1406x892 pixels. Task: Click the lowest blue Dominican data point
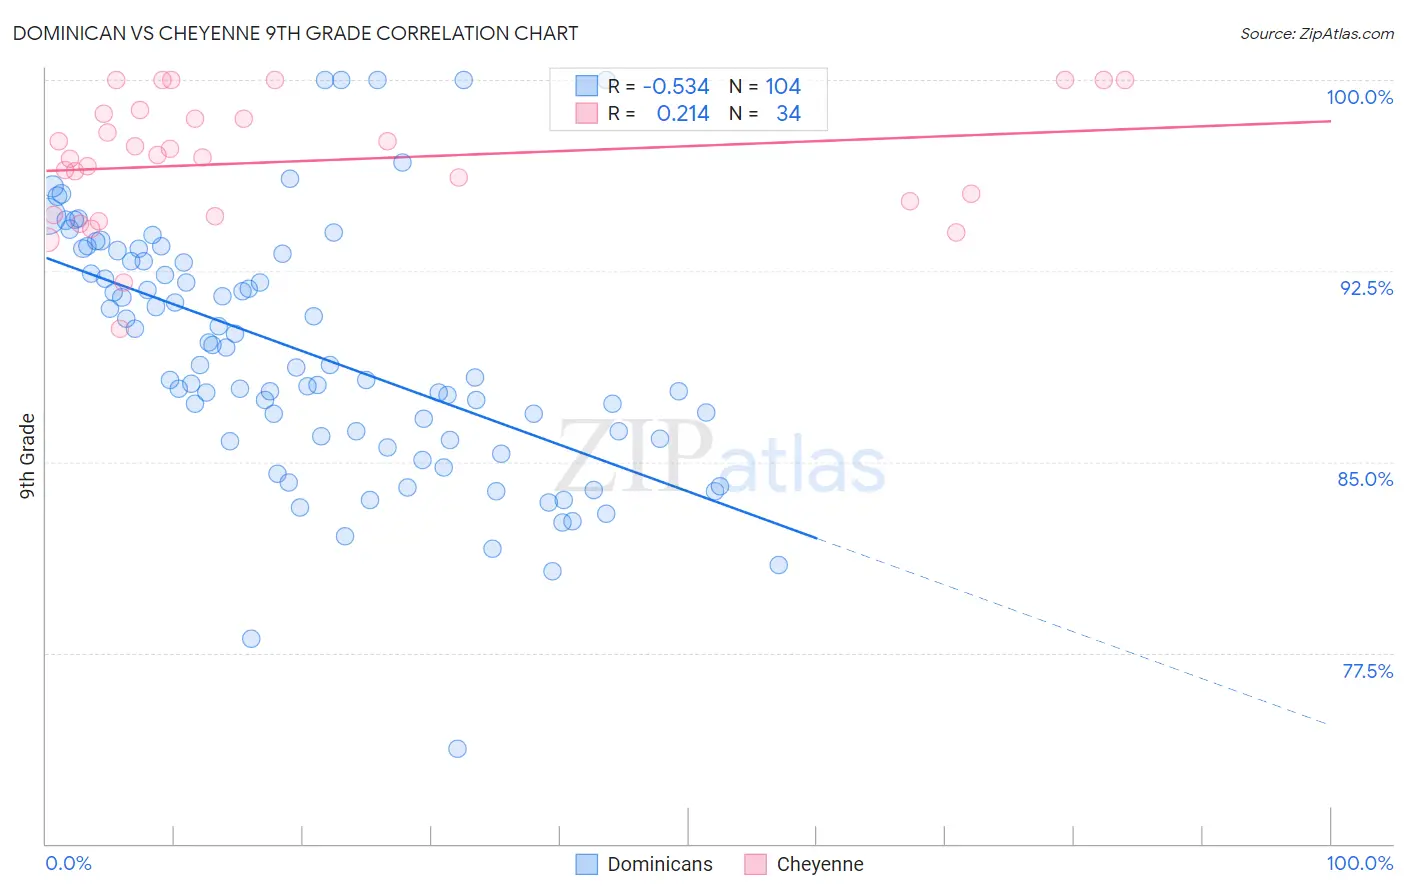(x=457, y=749)
